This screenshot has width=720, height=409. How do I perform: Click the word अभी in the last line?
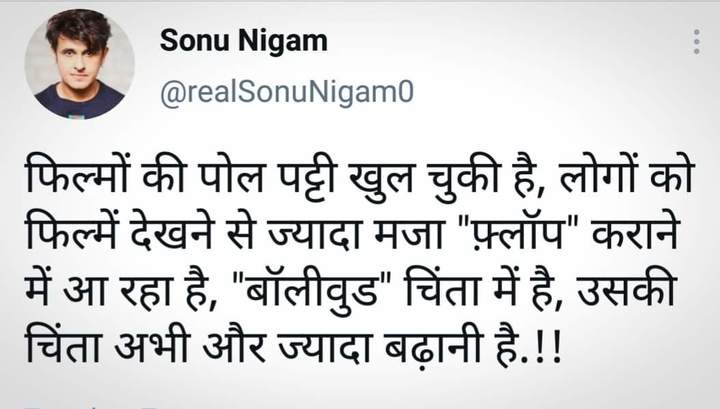coord(152,343)
